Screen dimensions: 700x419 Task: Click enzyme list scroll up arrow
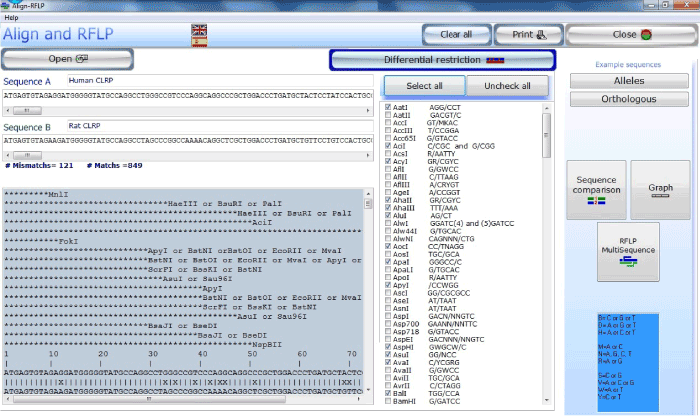coord(546,108)
